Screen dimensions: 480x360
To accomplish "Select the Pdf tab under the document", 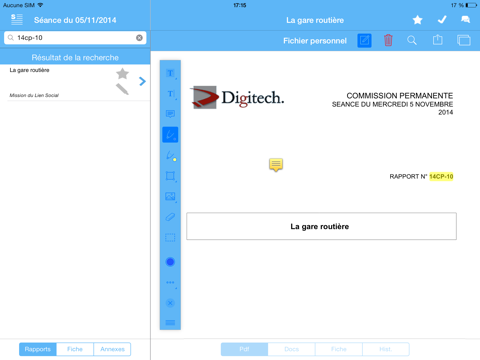I will click(x=244, y=349).
